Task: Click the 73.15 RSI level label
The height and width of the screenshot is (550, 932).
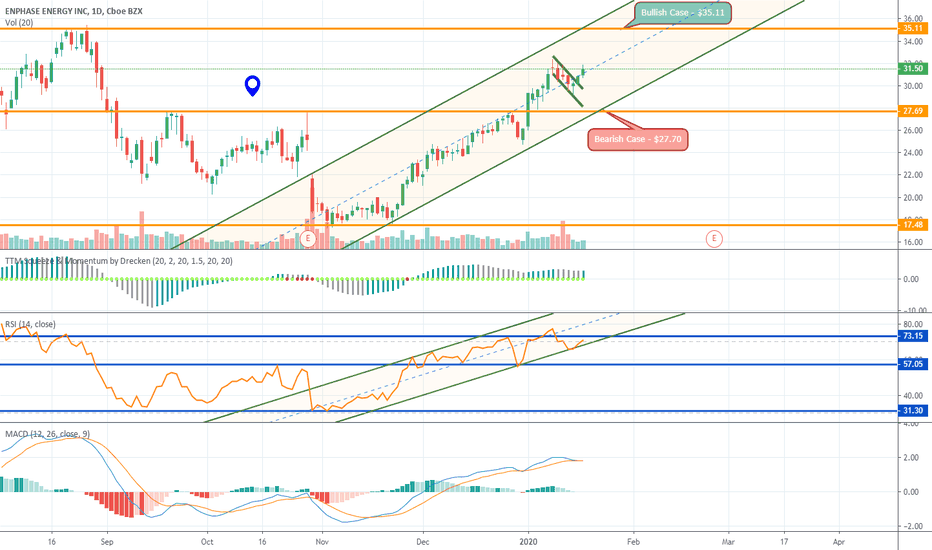Action: pos(913,336)
